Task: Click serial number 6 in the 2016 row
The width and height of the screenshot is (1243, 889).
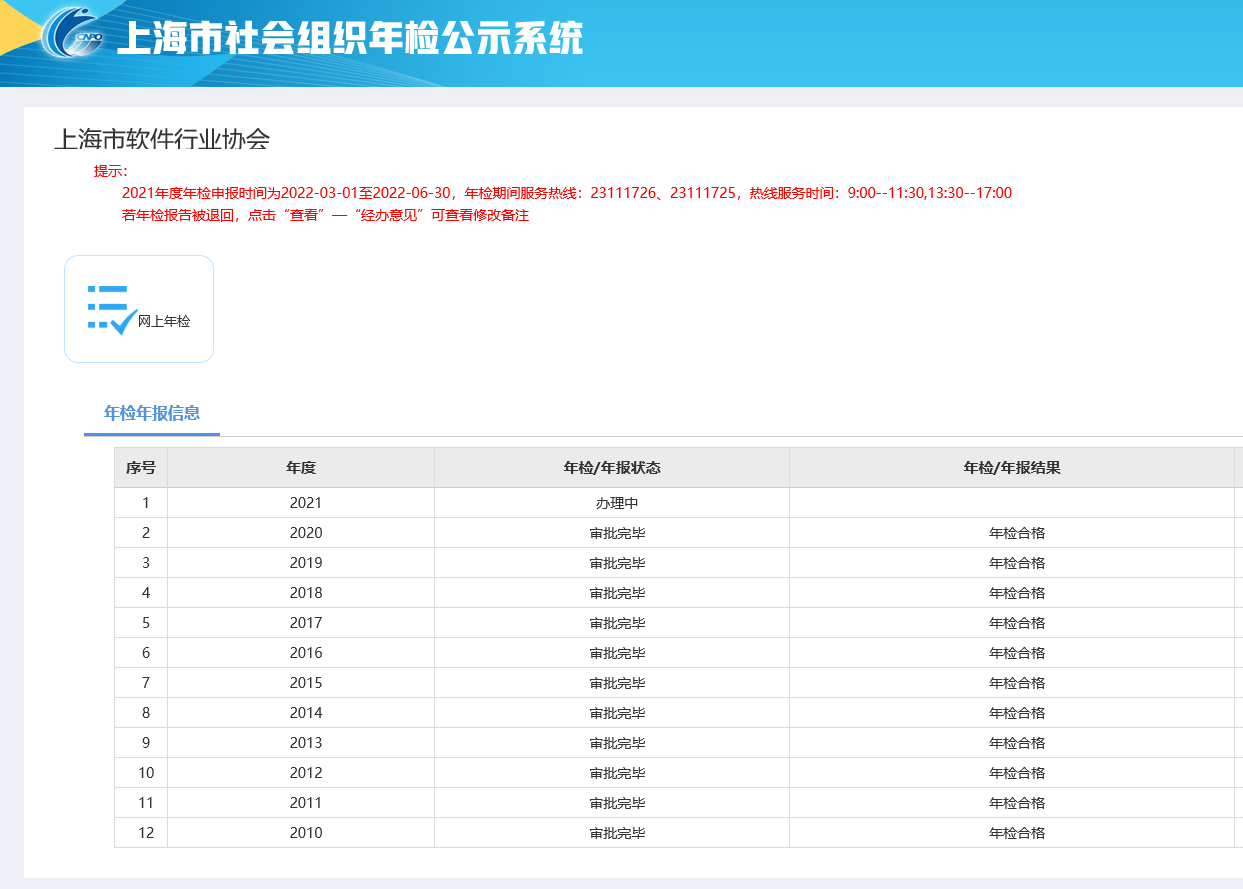Action: coord(146,653)
